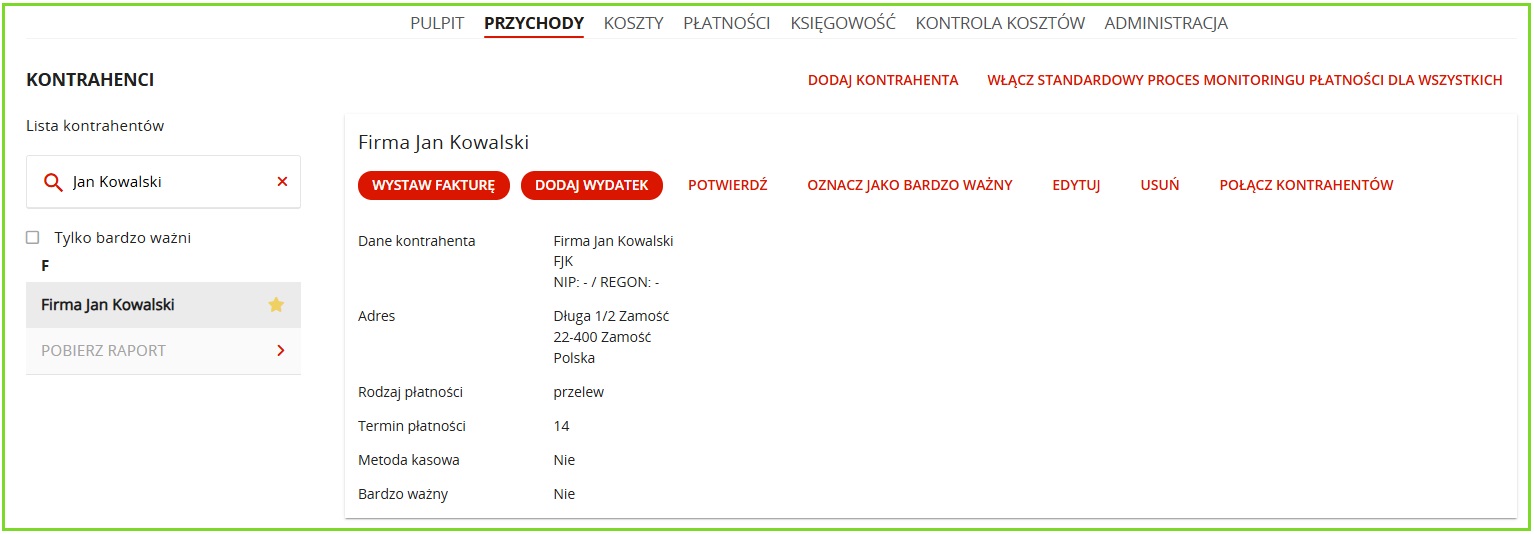Click the red chevron next to Pobierz raport
The width and height of the screenshot is (1534, 534).
(281, 351)
